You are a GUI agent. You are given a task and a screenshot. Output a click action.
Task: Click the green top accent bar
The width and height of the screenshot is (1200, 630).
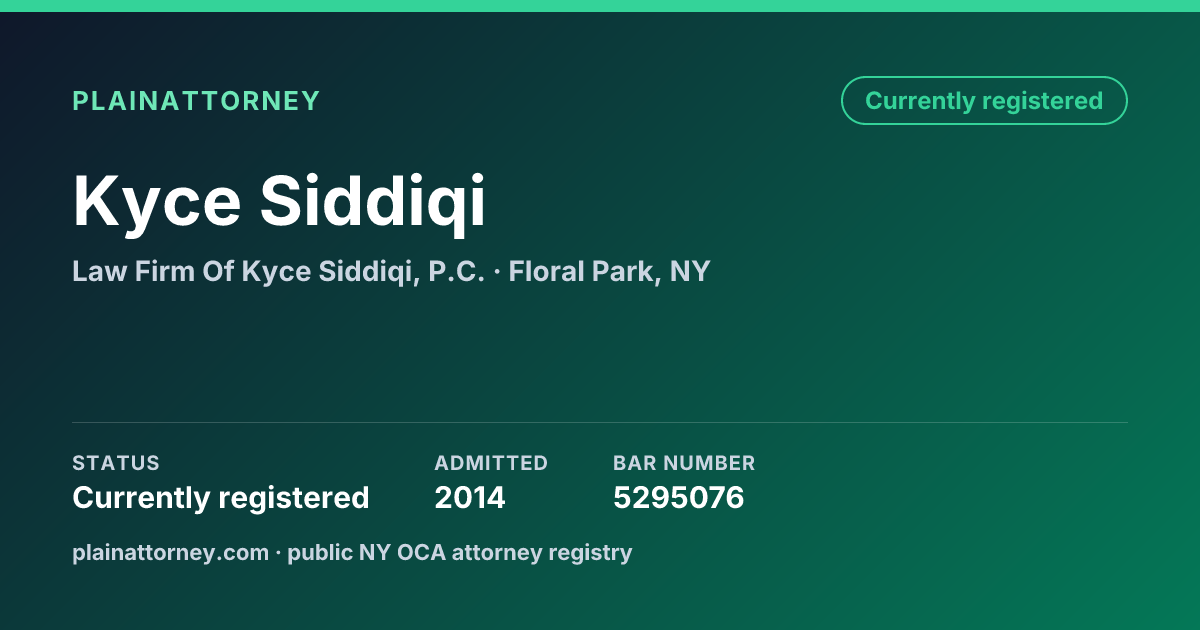point(600,6)
